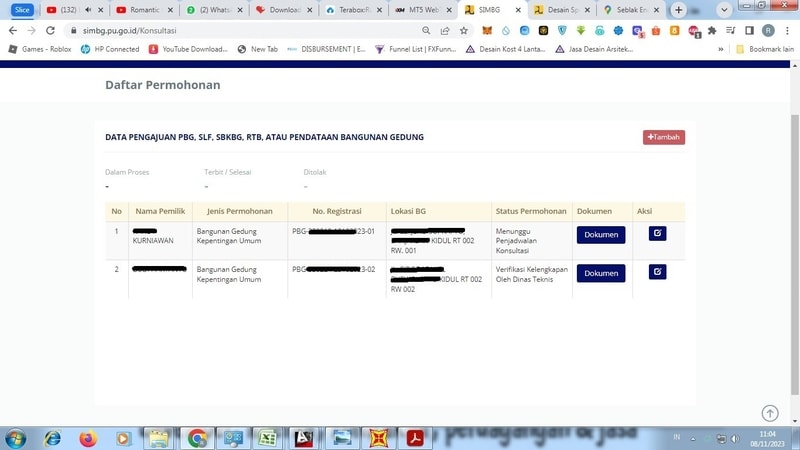Open Firefox from the taskbar
This screenshot has width=800, height=450.
(x=88, y=438)
